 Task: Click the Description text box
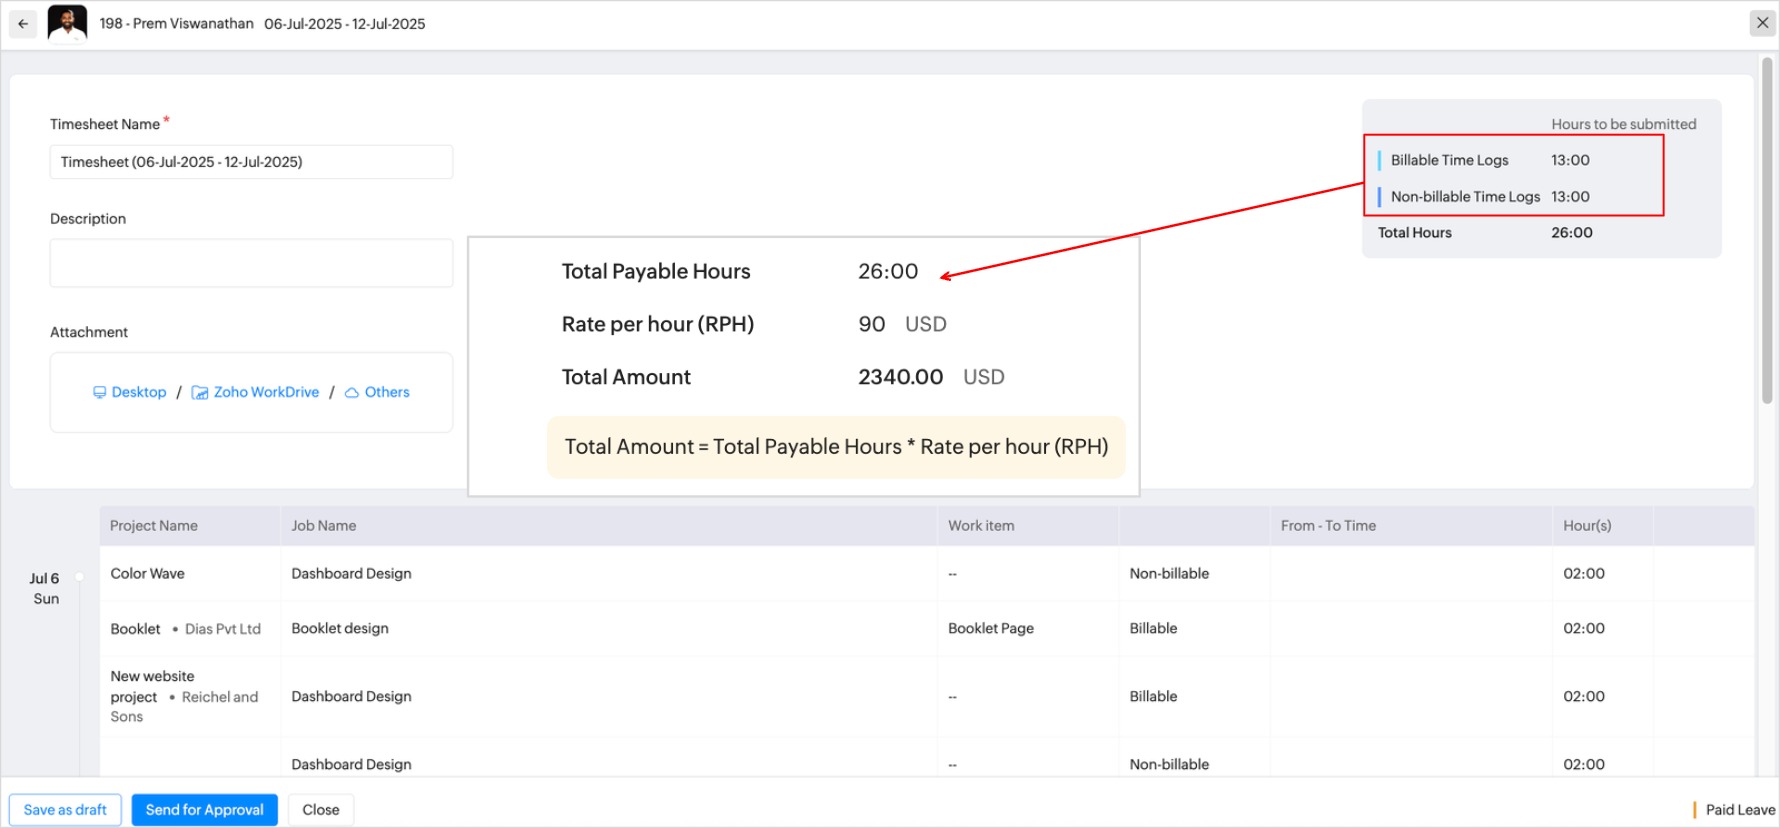pyautogui.click(x=251, y=263)
